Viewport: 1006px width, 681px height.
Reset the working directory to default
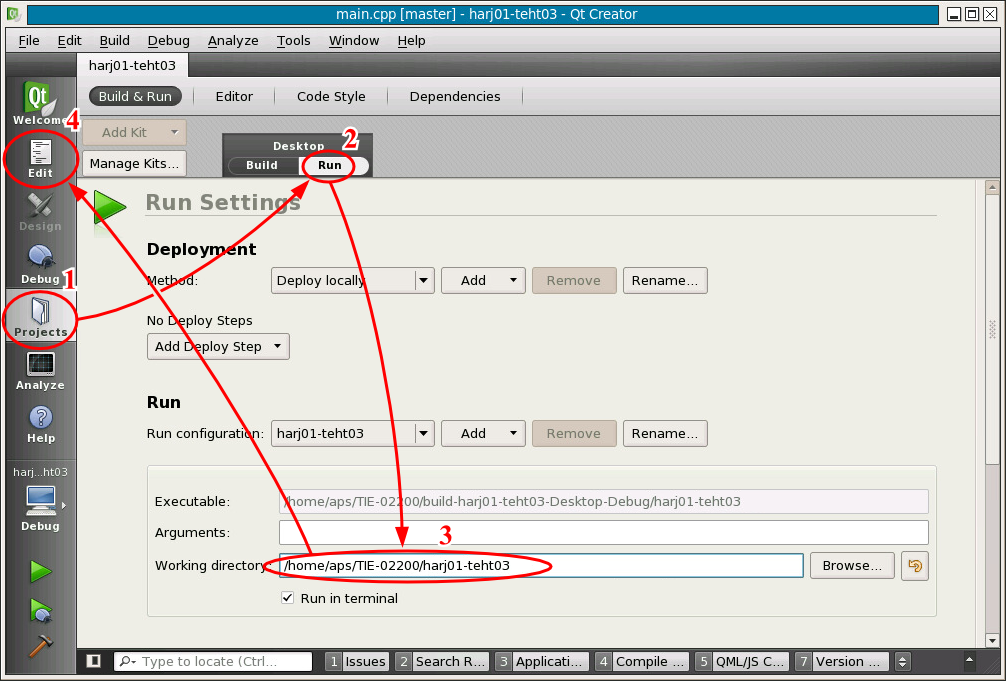click(914, 566)
